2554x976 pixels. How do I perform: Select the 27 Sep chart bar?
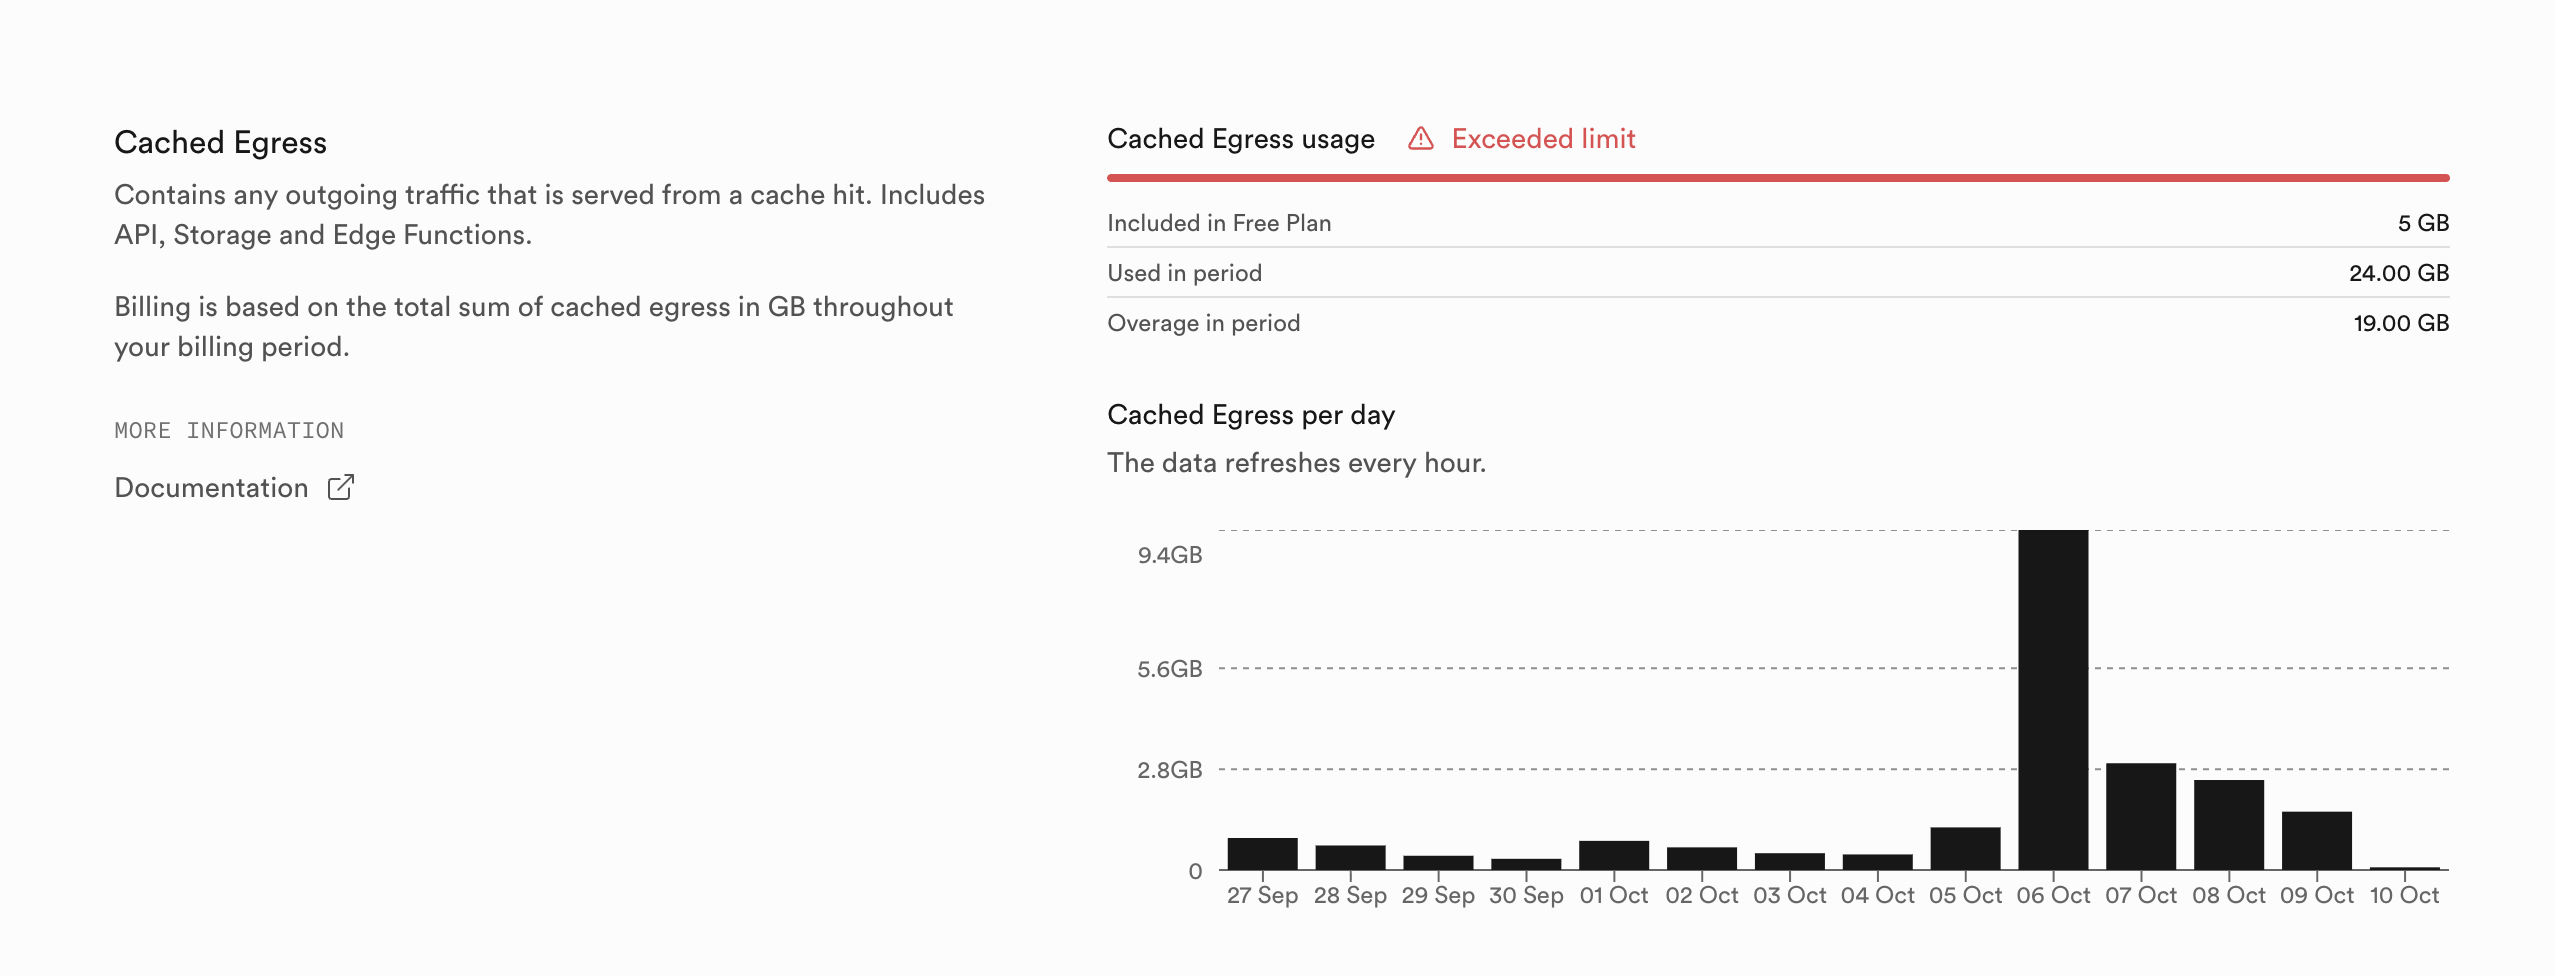tap(1262, 853)
